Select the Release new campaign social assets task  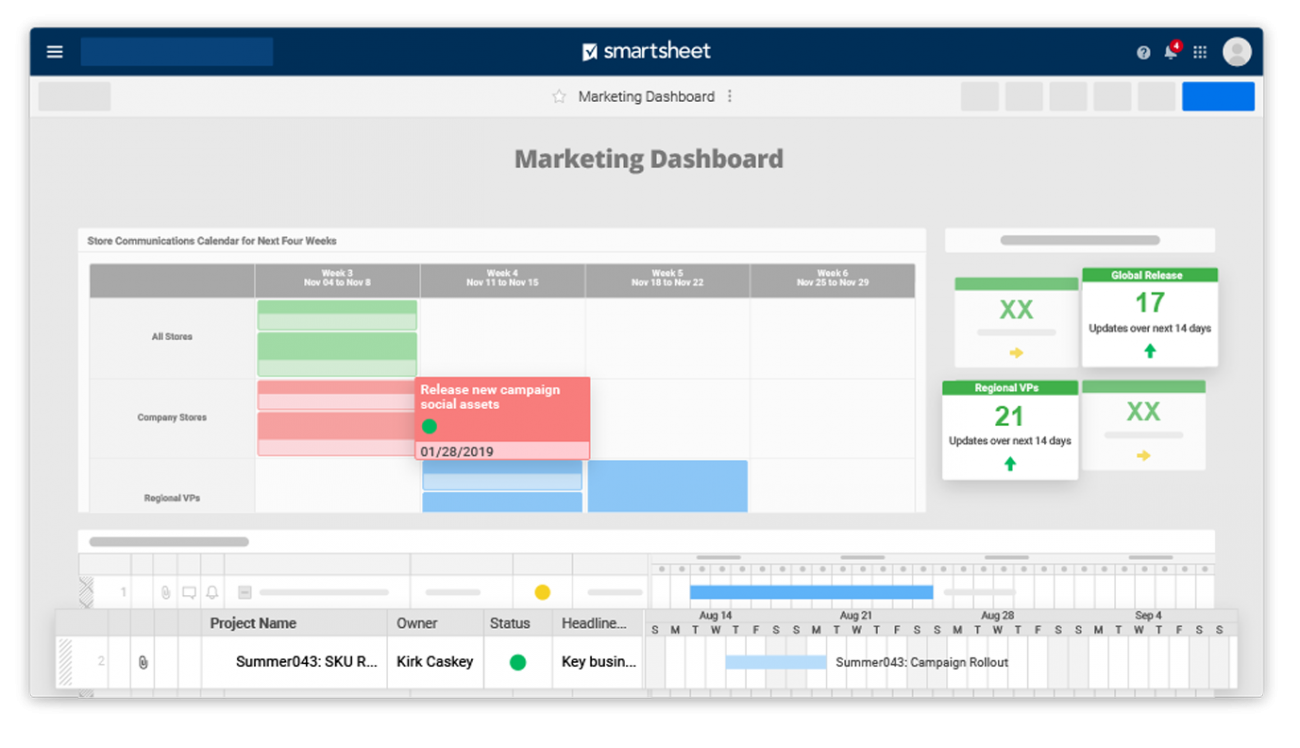point(502,412)
